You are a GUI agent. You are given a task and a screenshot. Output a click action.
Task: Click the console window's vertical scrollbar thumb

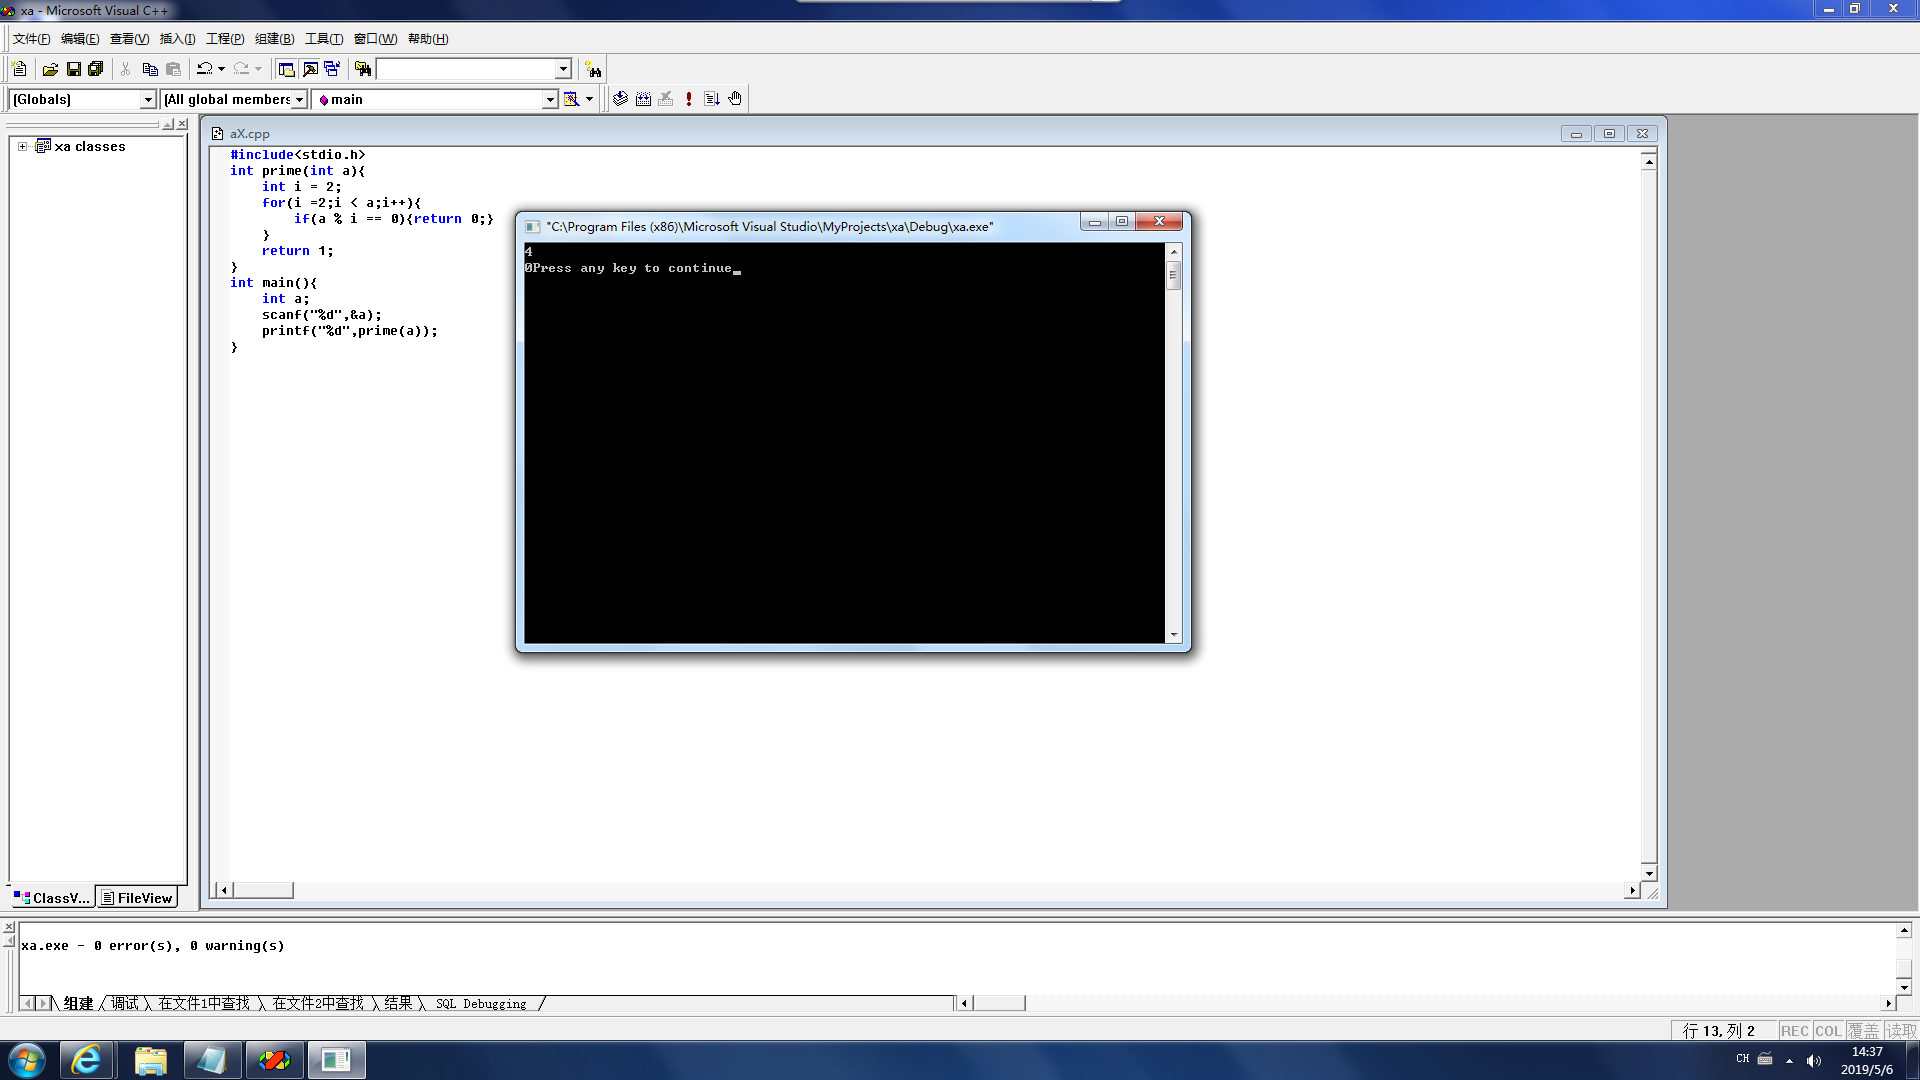pos(1174,275)
